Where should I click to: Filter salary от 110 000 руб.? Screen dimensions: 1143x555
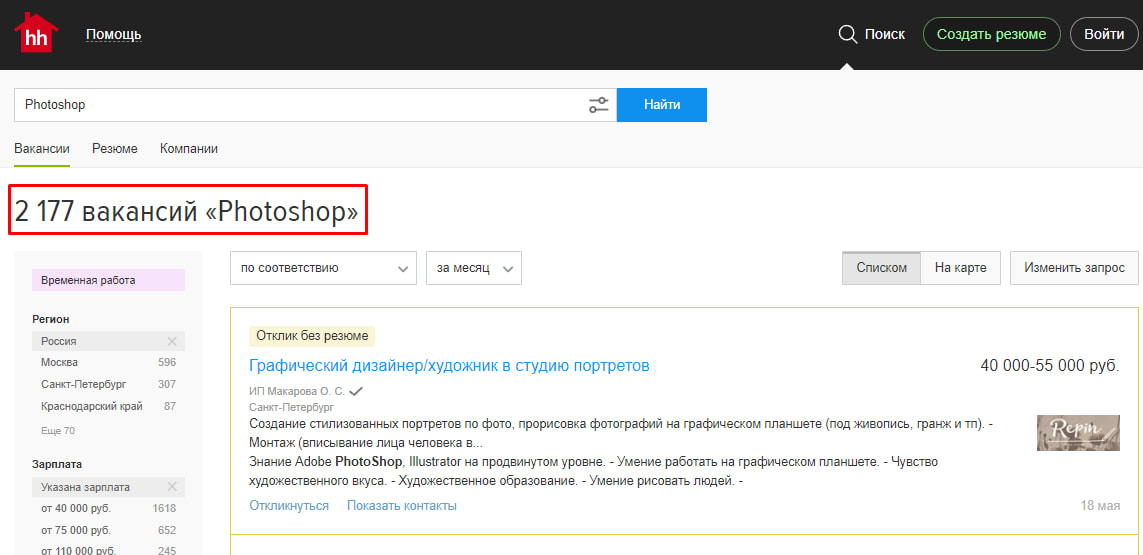79,551
